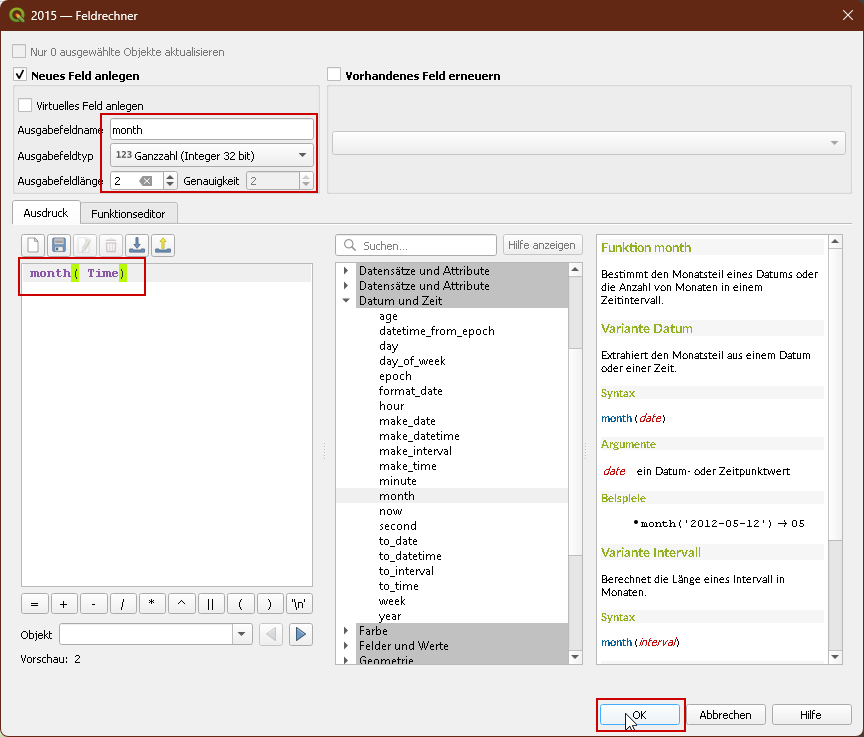Viewport: 864px width, 737px height.
Task: Click the export user expressions icon
Action: tap(163, 245)
